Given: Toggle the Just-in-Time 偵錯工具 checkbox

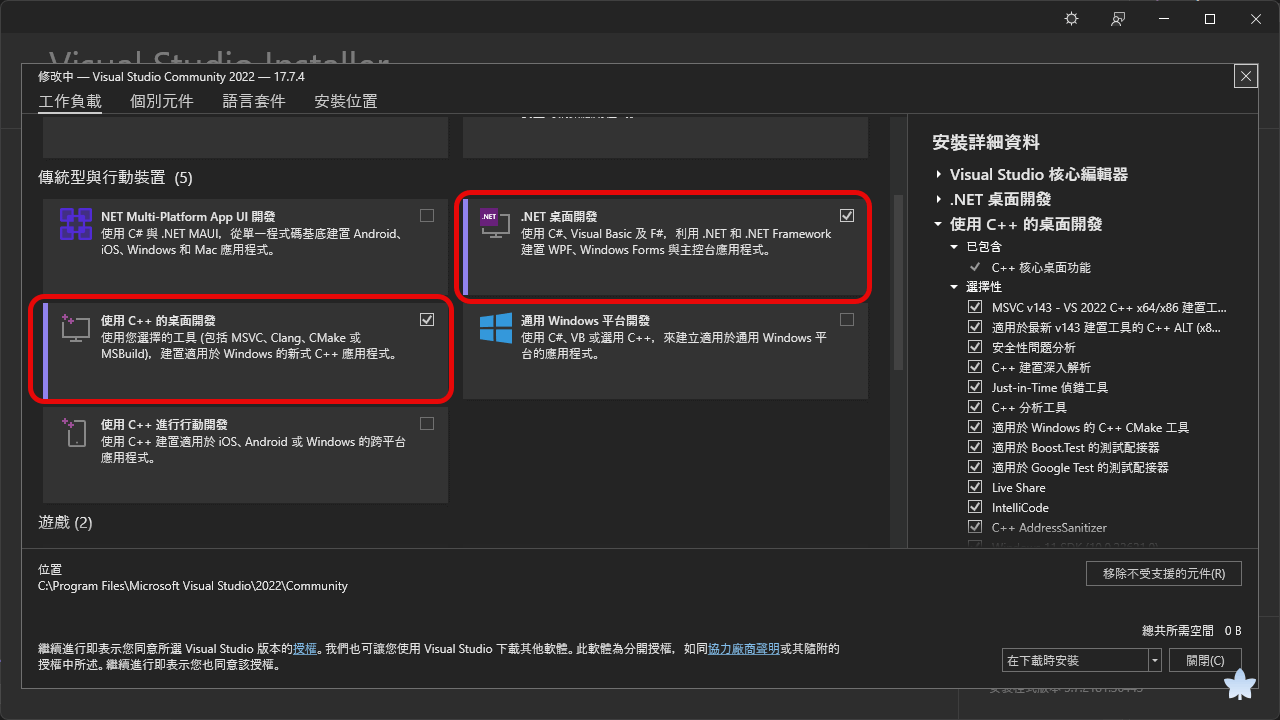Looking at the screenshot, I should (x=975, y=387).
